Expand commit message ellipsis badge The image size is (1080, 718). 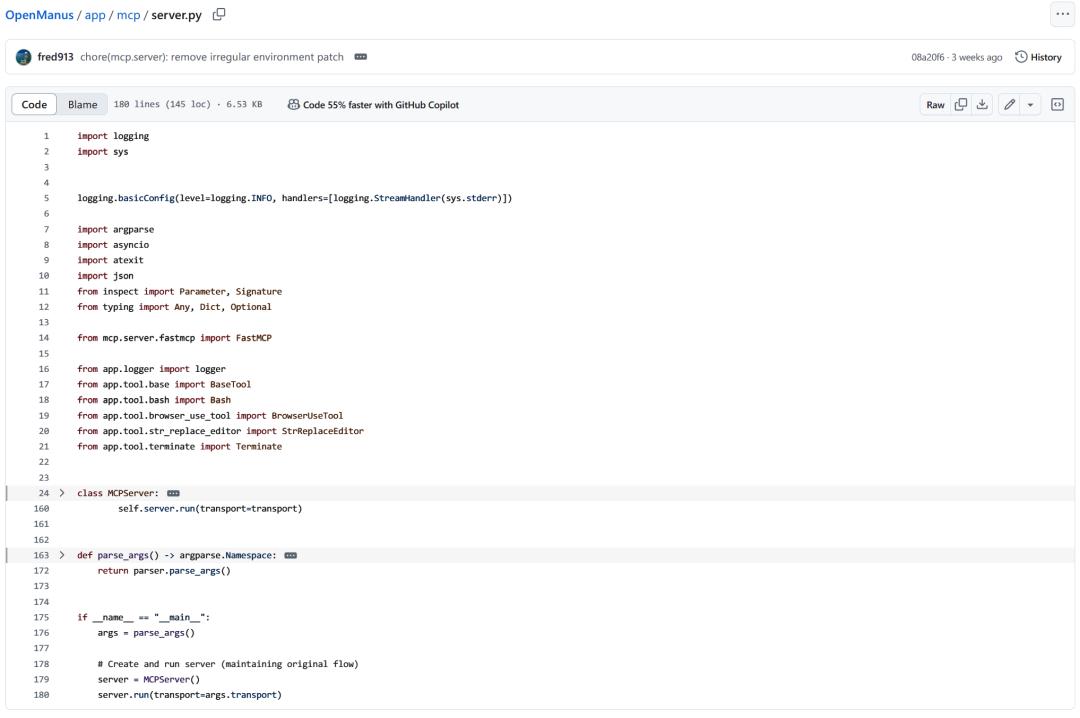click(x=360, y=57)
